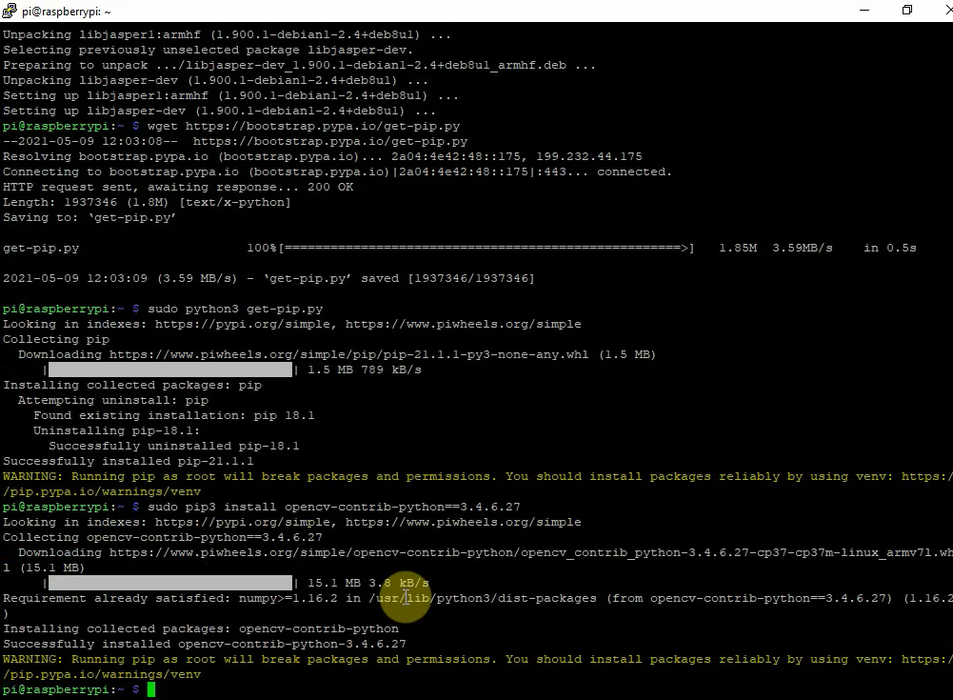Viewport: 953px width, 700px height.
Task: Click 'Selecting previously unselected package libjasper-dev.'
Action: point(208,50)
